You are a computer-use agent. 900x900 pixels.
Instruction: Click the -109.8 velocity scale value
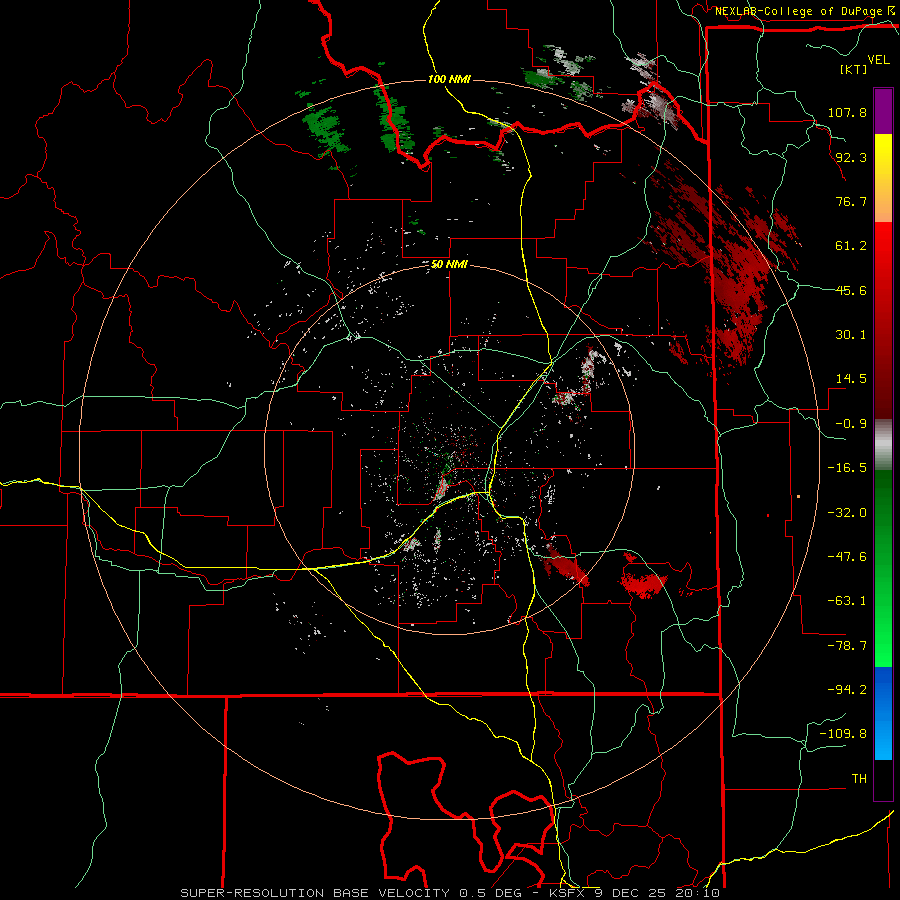coord(843,734)
